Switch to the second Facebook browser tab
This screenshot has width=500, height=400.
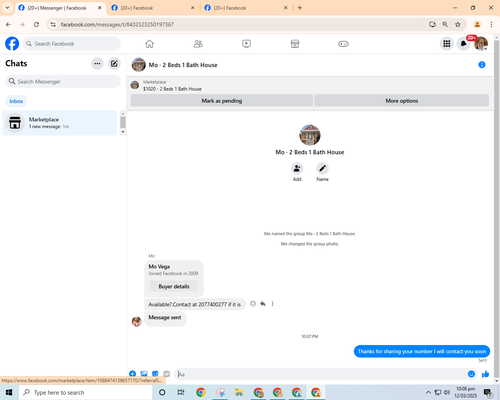pyautogui.click(x=153, y=8)
